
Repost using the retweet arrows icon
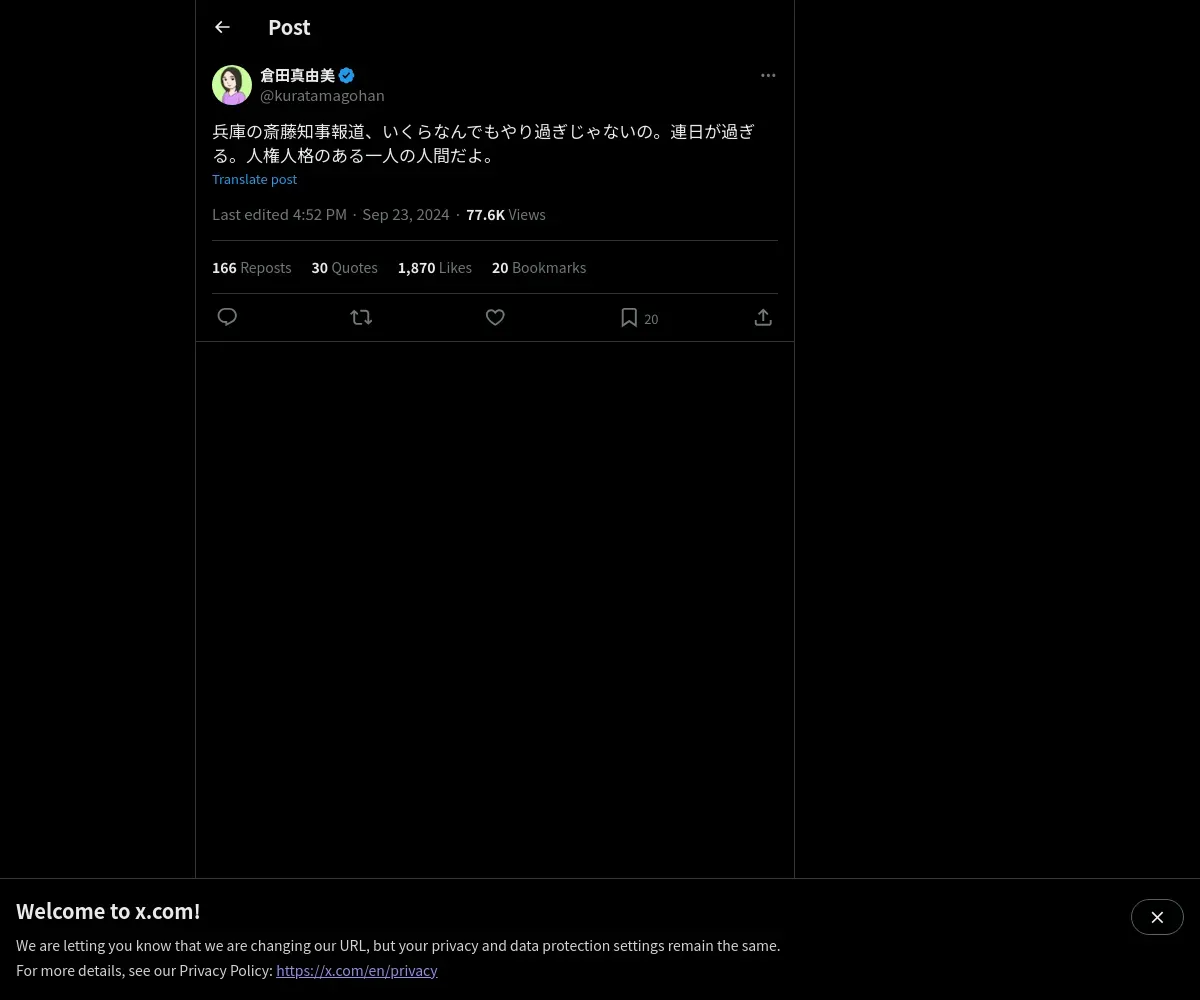361,317
